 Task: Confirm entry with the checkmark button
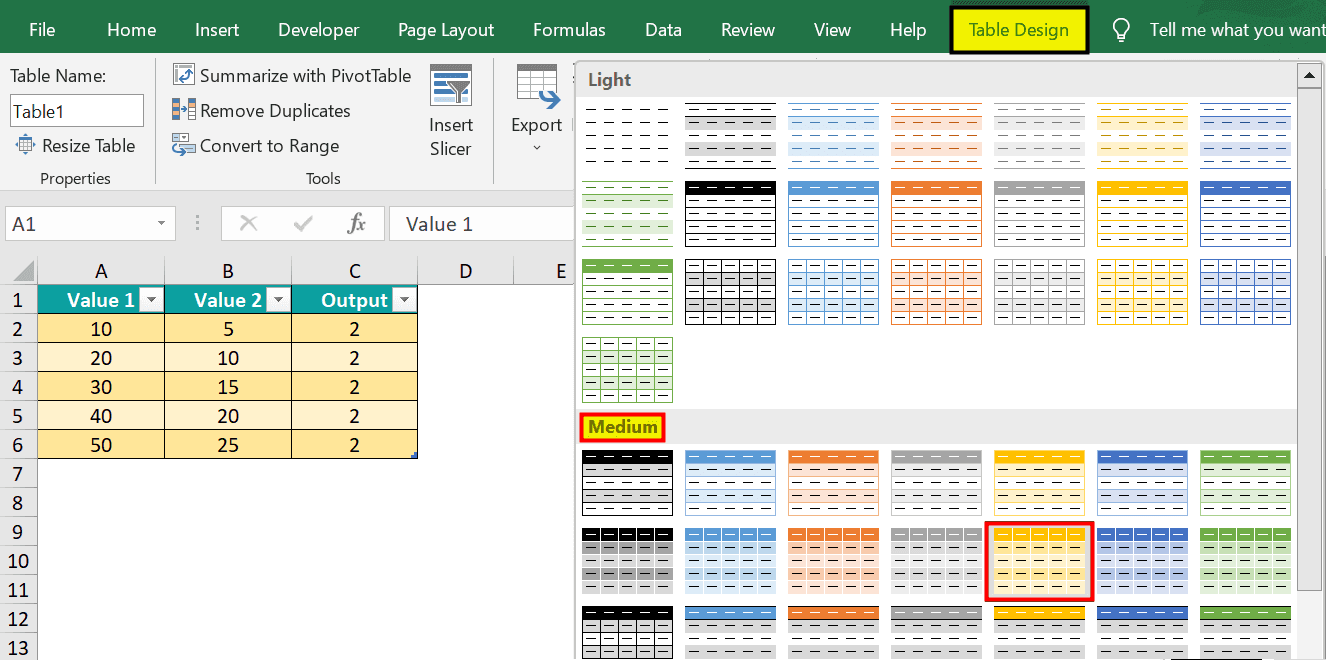(x=300, y=223)
